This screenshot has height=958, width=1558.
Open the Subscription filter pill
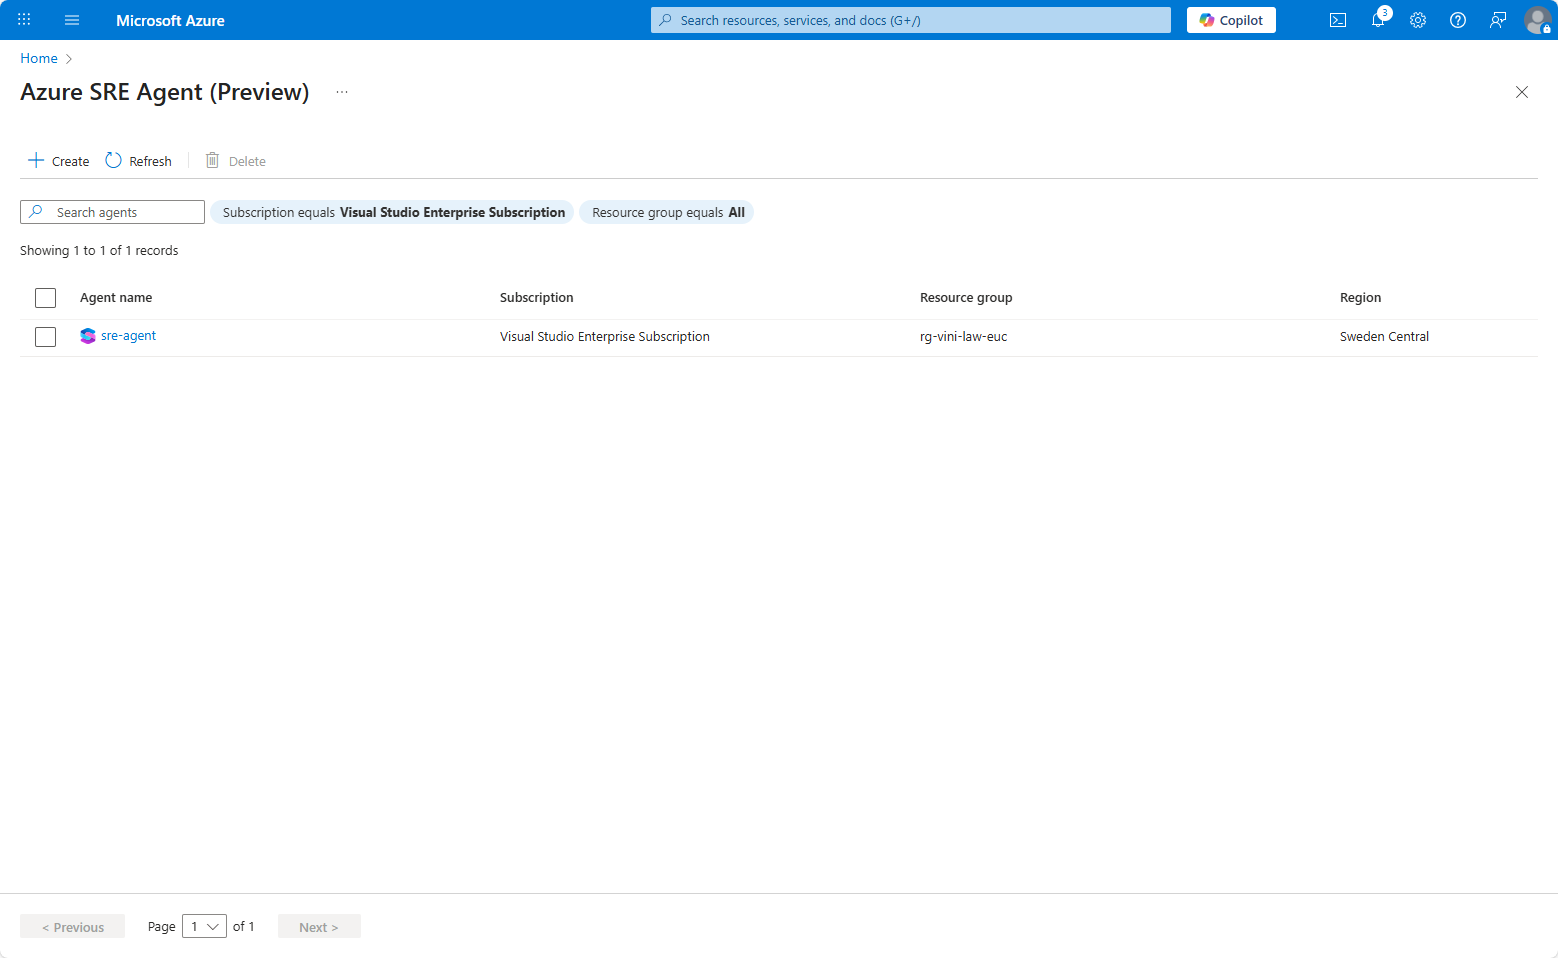[393, 212]
